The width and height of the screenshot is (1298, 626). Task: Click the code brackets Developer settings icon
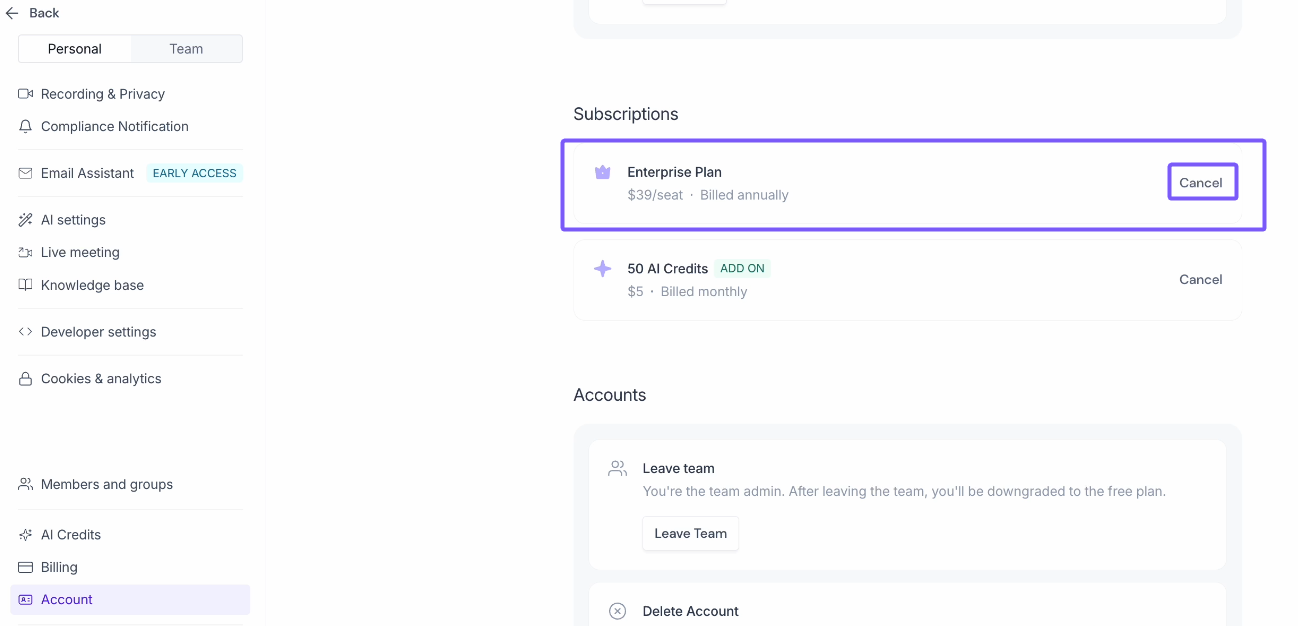pos(26,332)
